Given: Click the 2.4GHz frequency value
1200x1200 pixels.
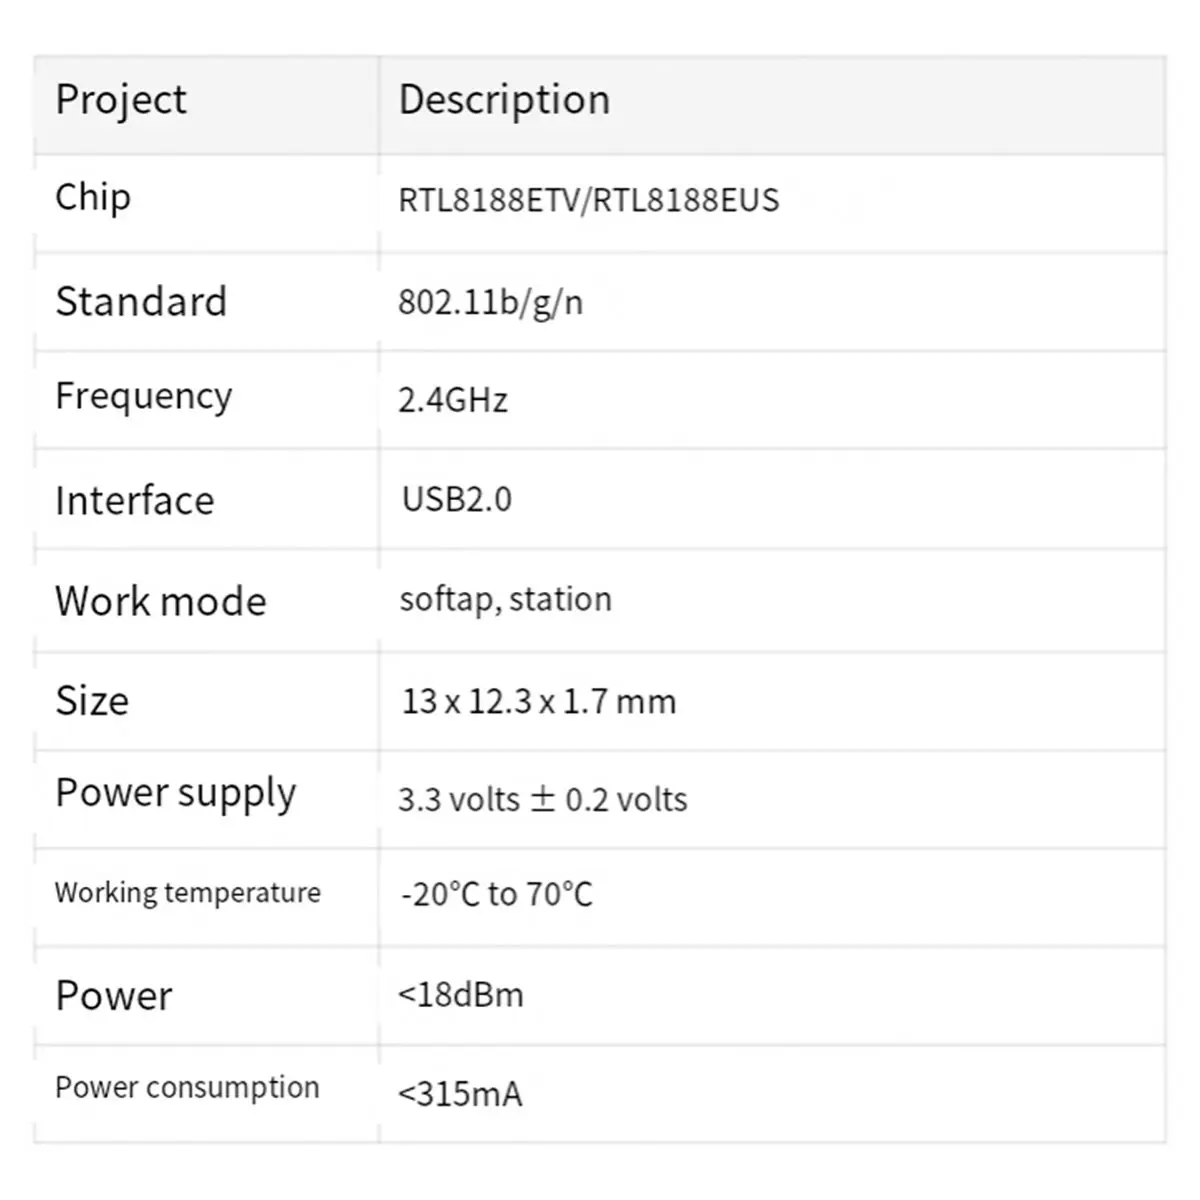Looking at the screenshot, I should coord(453,400).
